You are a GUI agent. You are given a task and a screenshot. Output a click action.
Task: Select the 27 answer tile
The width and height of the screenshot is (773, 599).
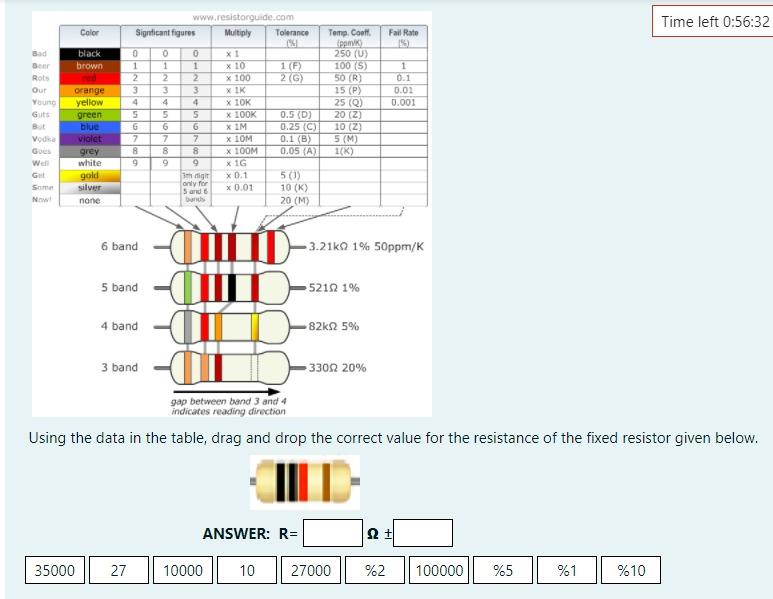(x=119, y=570)
